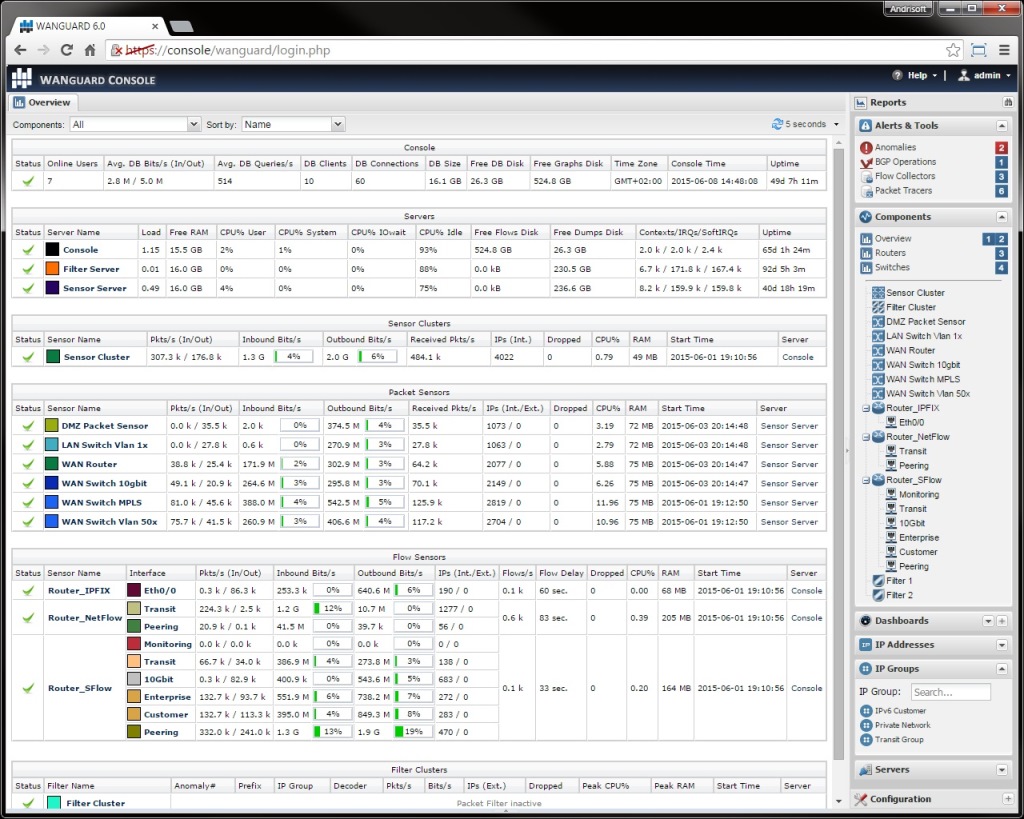1024x819 pixels.
Task: Open the Chrome hamburger menu
Action: click(x=1004, y=50)
